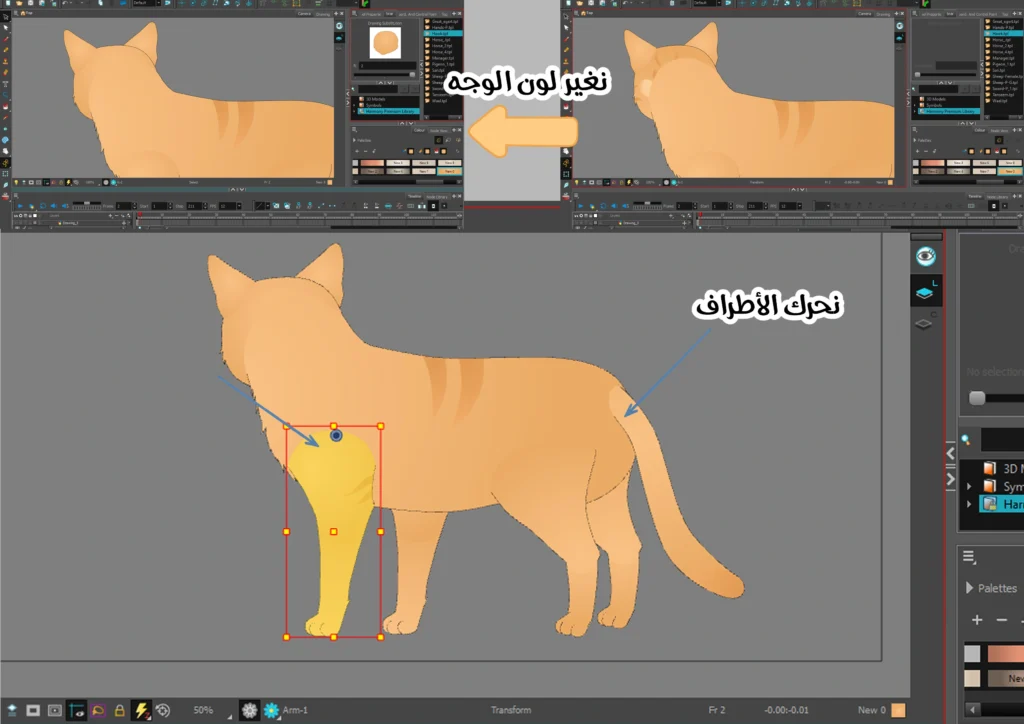Click the orange current colour swatch beside New 0
Image resolution: width=1024 pixels, height=724 pixels.
(899, 710)
